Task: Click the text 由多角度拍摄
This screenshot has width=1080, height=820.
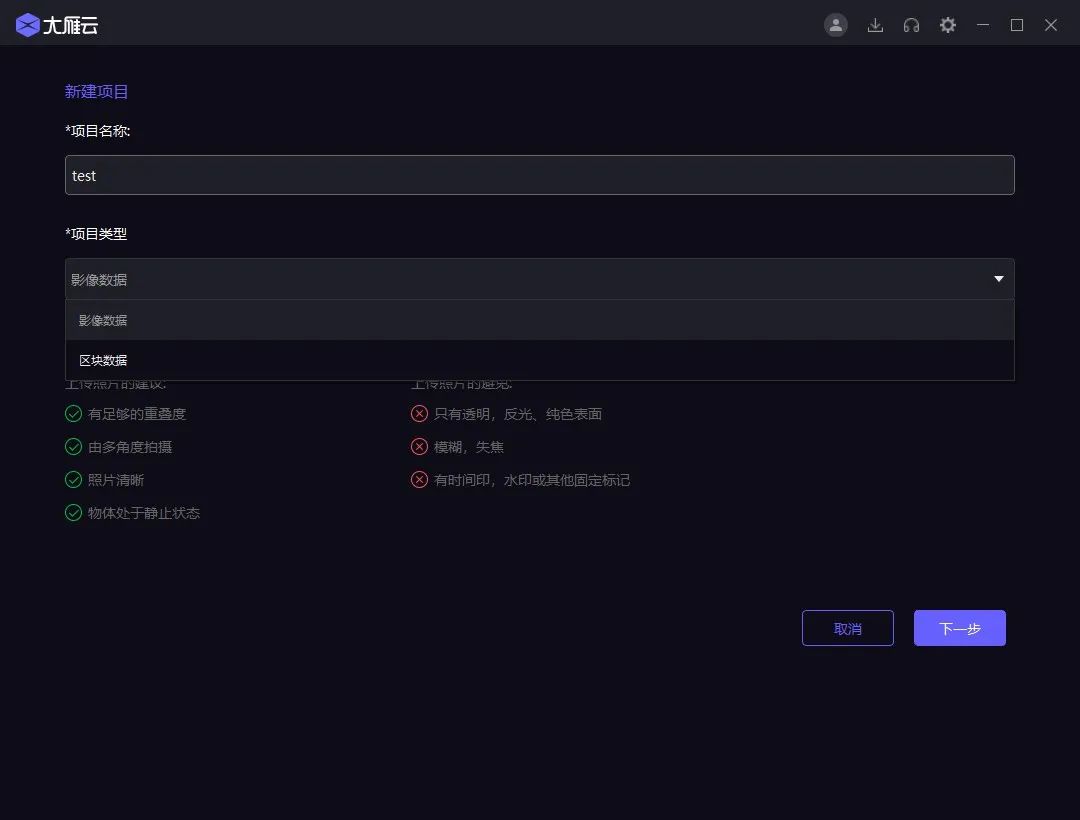Action: [130, 447]
